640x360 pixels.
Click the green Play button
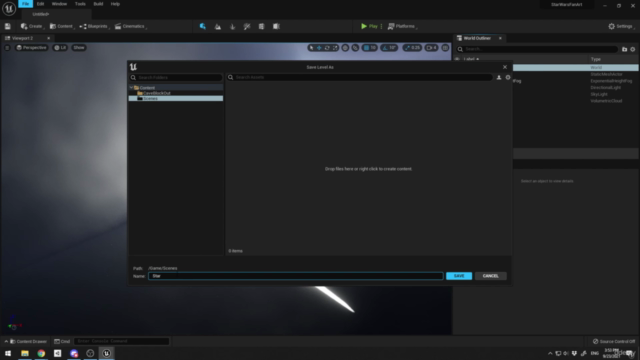(369, 26)
